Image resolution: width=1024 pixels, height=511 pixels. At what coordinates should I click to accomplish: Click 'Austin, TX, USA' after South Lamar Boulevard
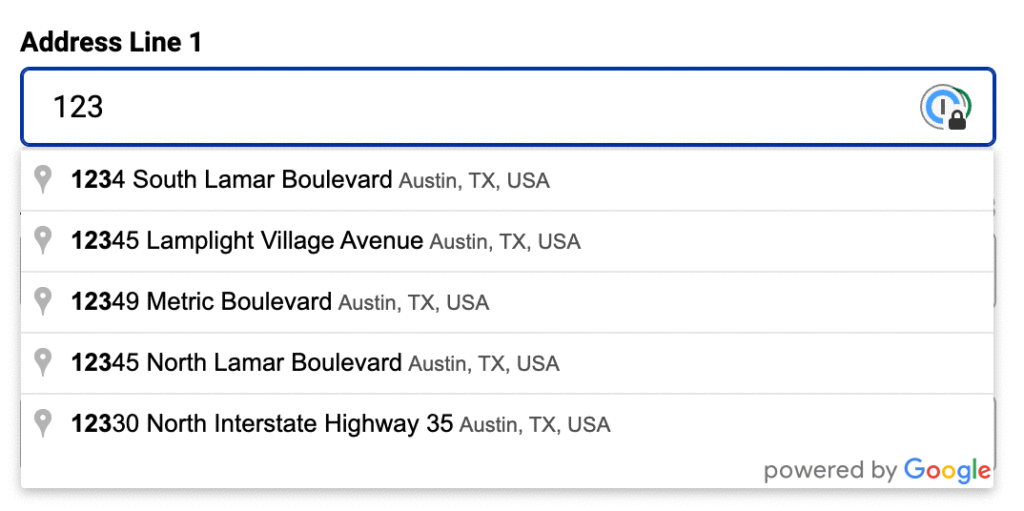(474, 181)
